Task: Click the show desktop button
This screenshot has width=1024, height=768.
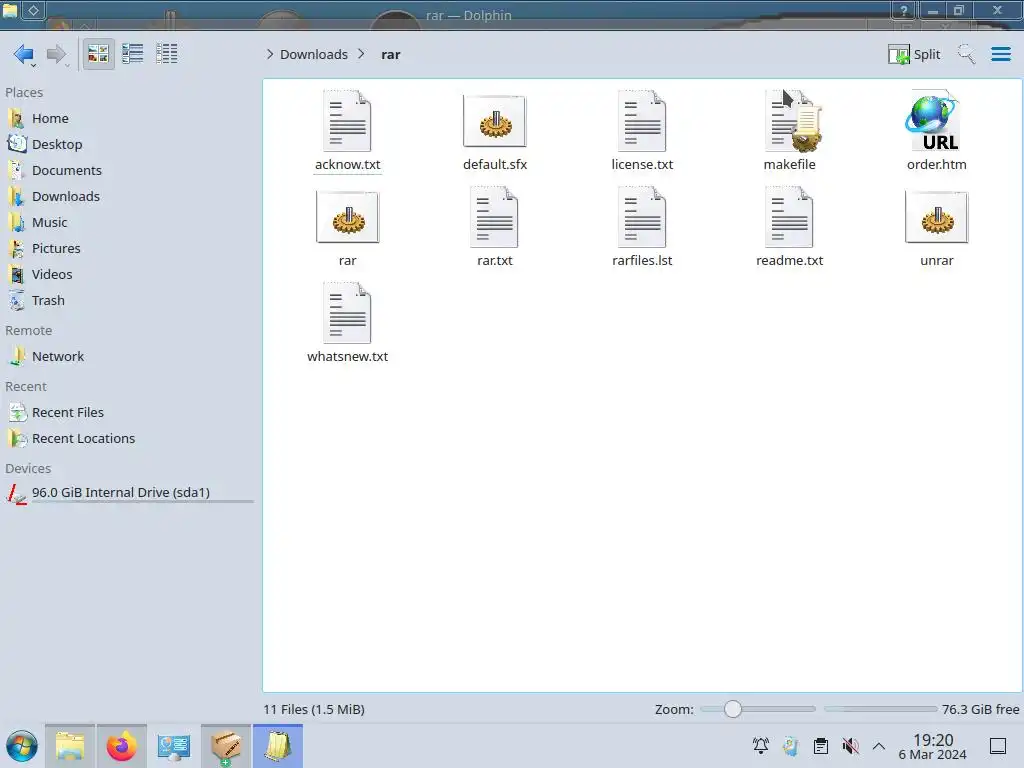Action: tap(998, 746)
